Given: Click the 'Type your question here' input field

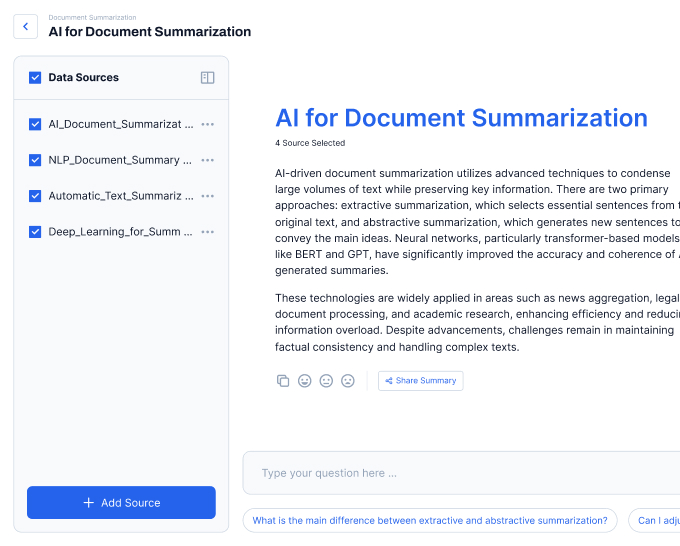Looking at the screenshot, I should point(460,473).
